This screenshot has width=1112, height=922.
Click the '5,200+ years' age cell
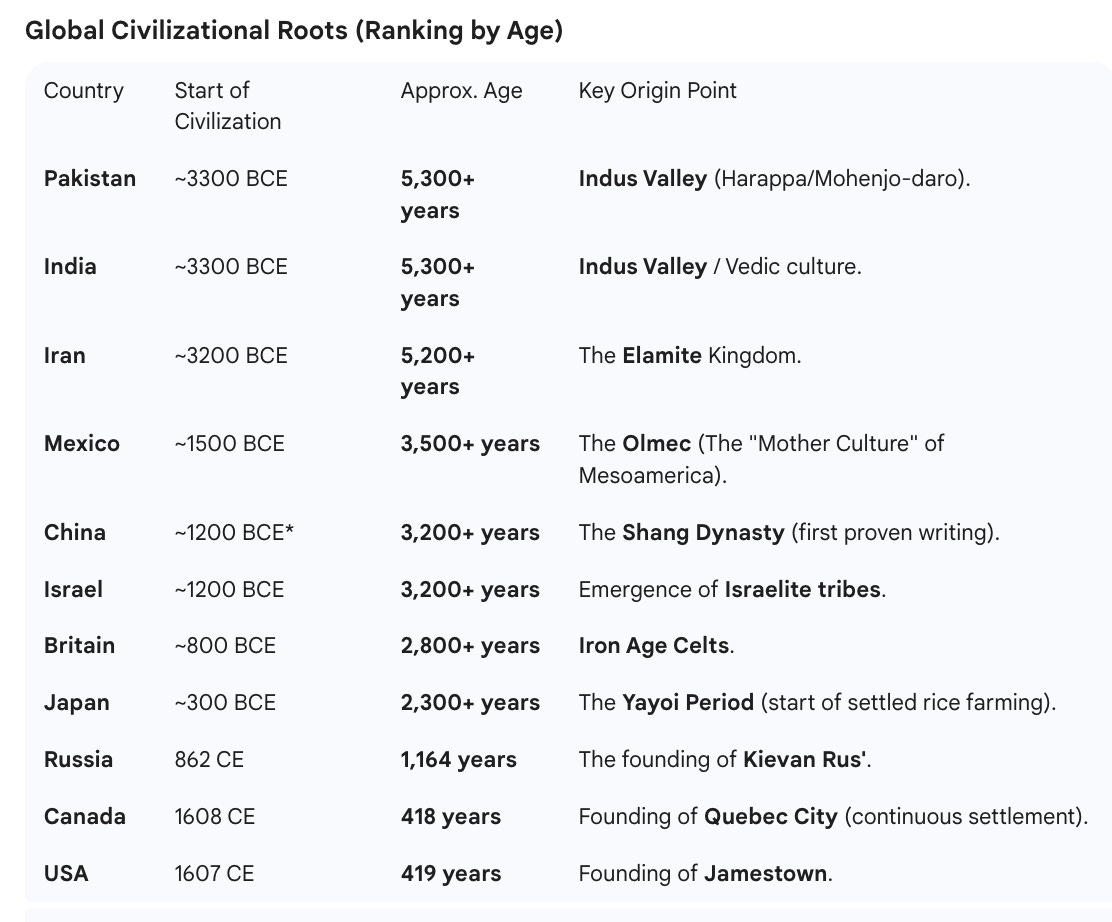438,370
